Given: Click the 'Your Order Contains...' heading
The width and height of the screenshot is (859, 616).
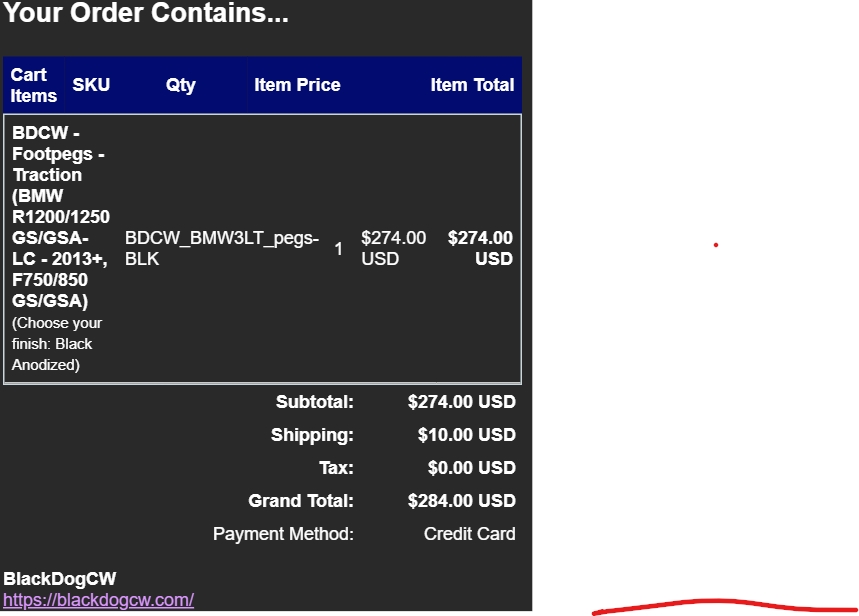Looking at the screenshot, I should coord(146,14).
